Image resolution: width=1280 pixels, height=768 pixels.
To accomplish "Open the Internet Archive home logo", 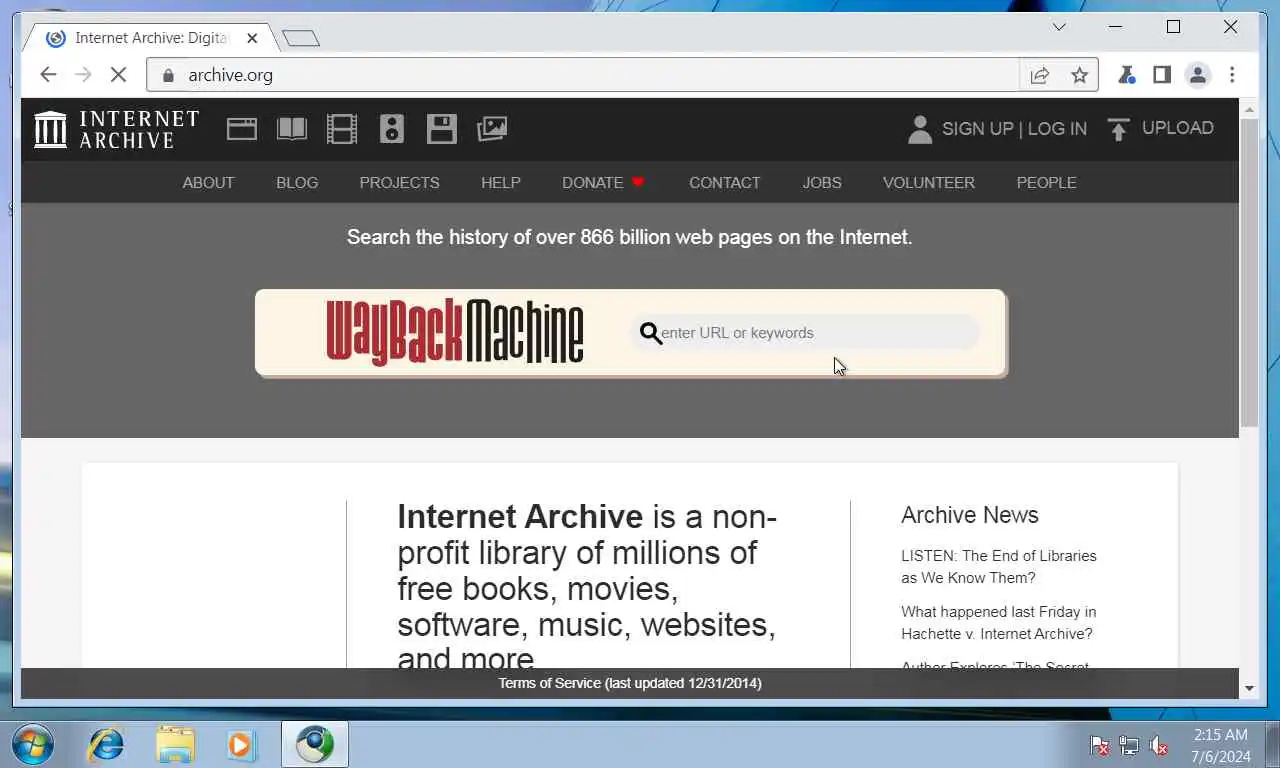I will pos(116,129).
